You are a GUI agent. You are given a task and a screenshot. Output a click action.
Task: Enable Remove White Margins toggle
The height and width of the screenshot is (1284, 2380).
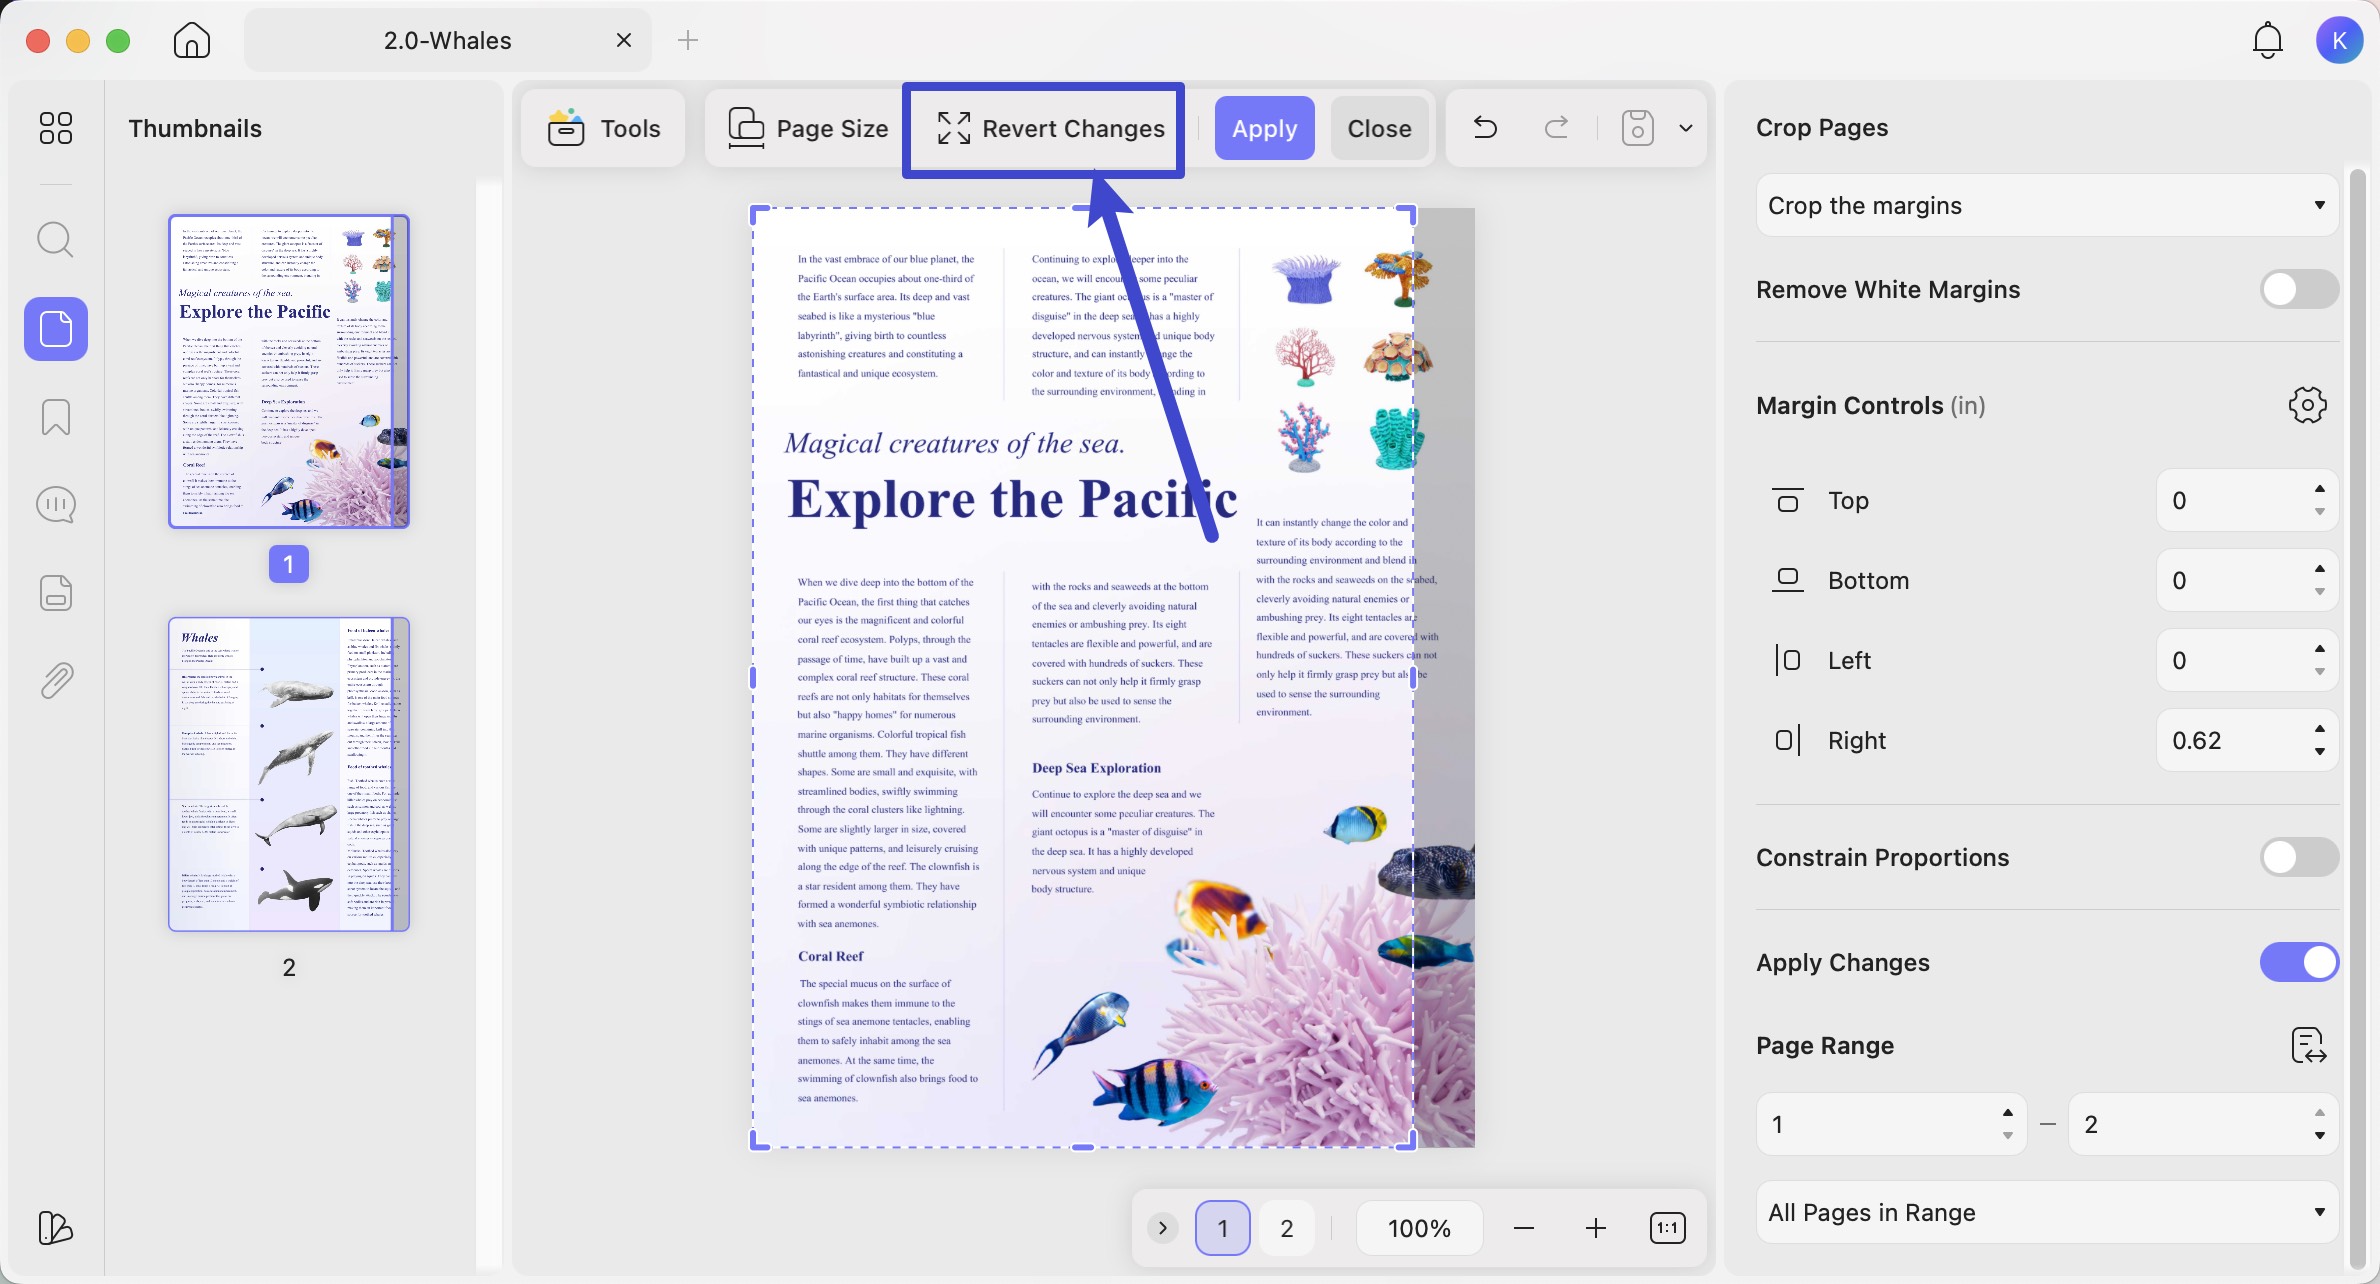(2299, 290)
